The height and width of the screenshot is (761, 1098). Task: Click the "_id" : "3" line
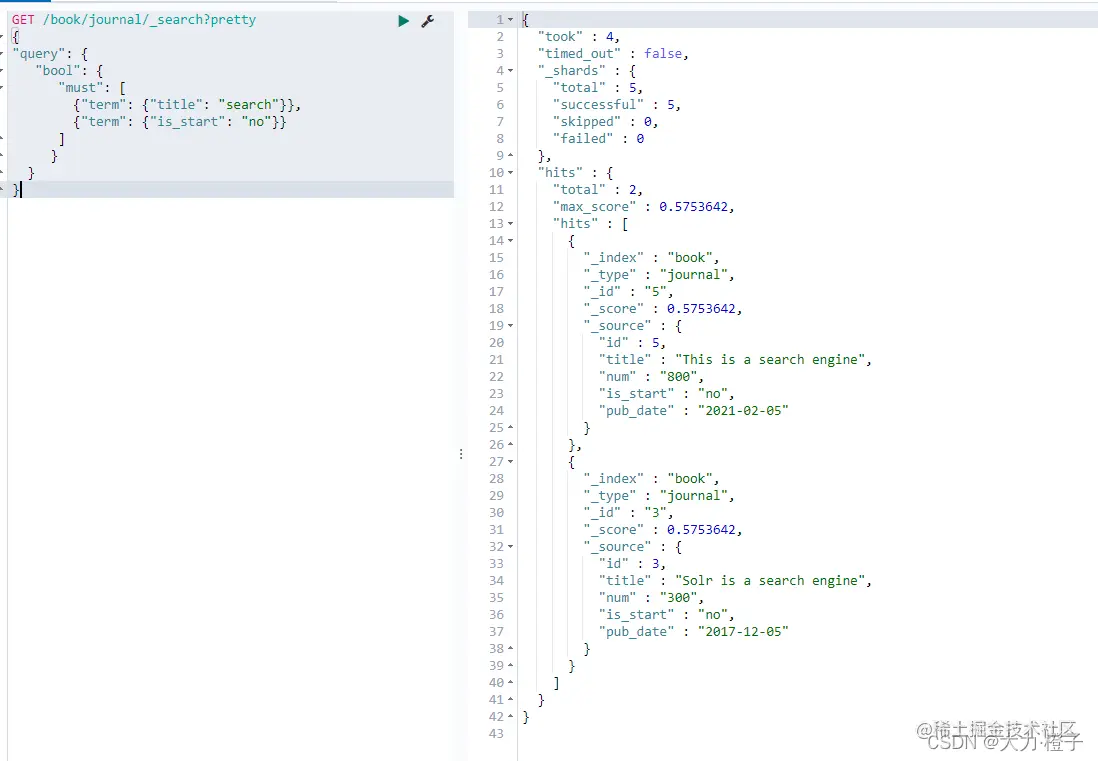(628, 512)
